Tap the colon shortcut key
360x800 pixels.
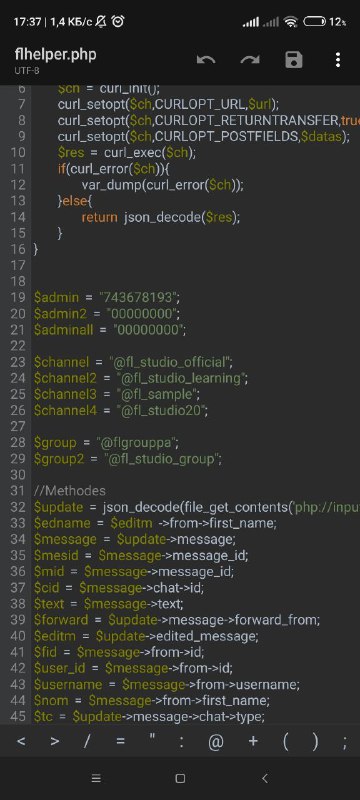182,741
